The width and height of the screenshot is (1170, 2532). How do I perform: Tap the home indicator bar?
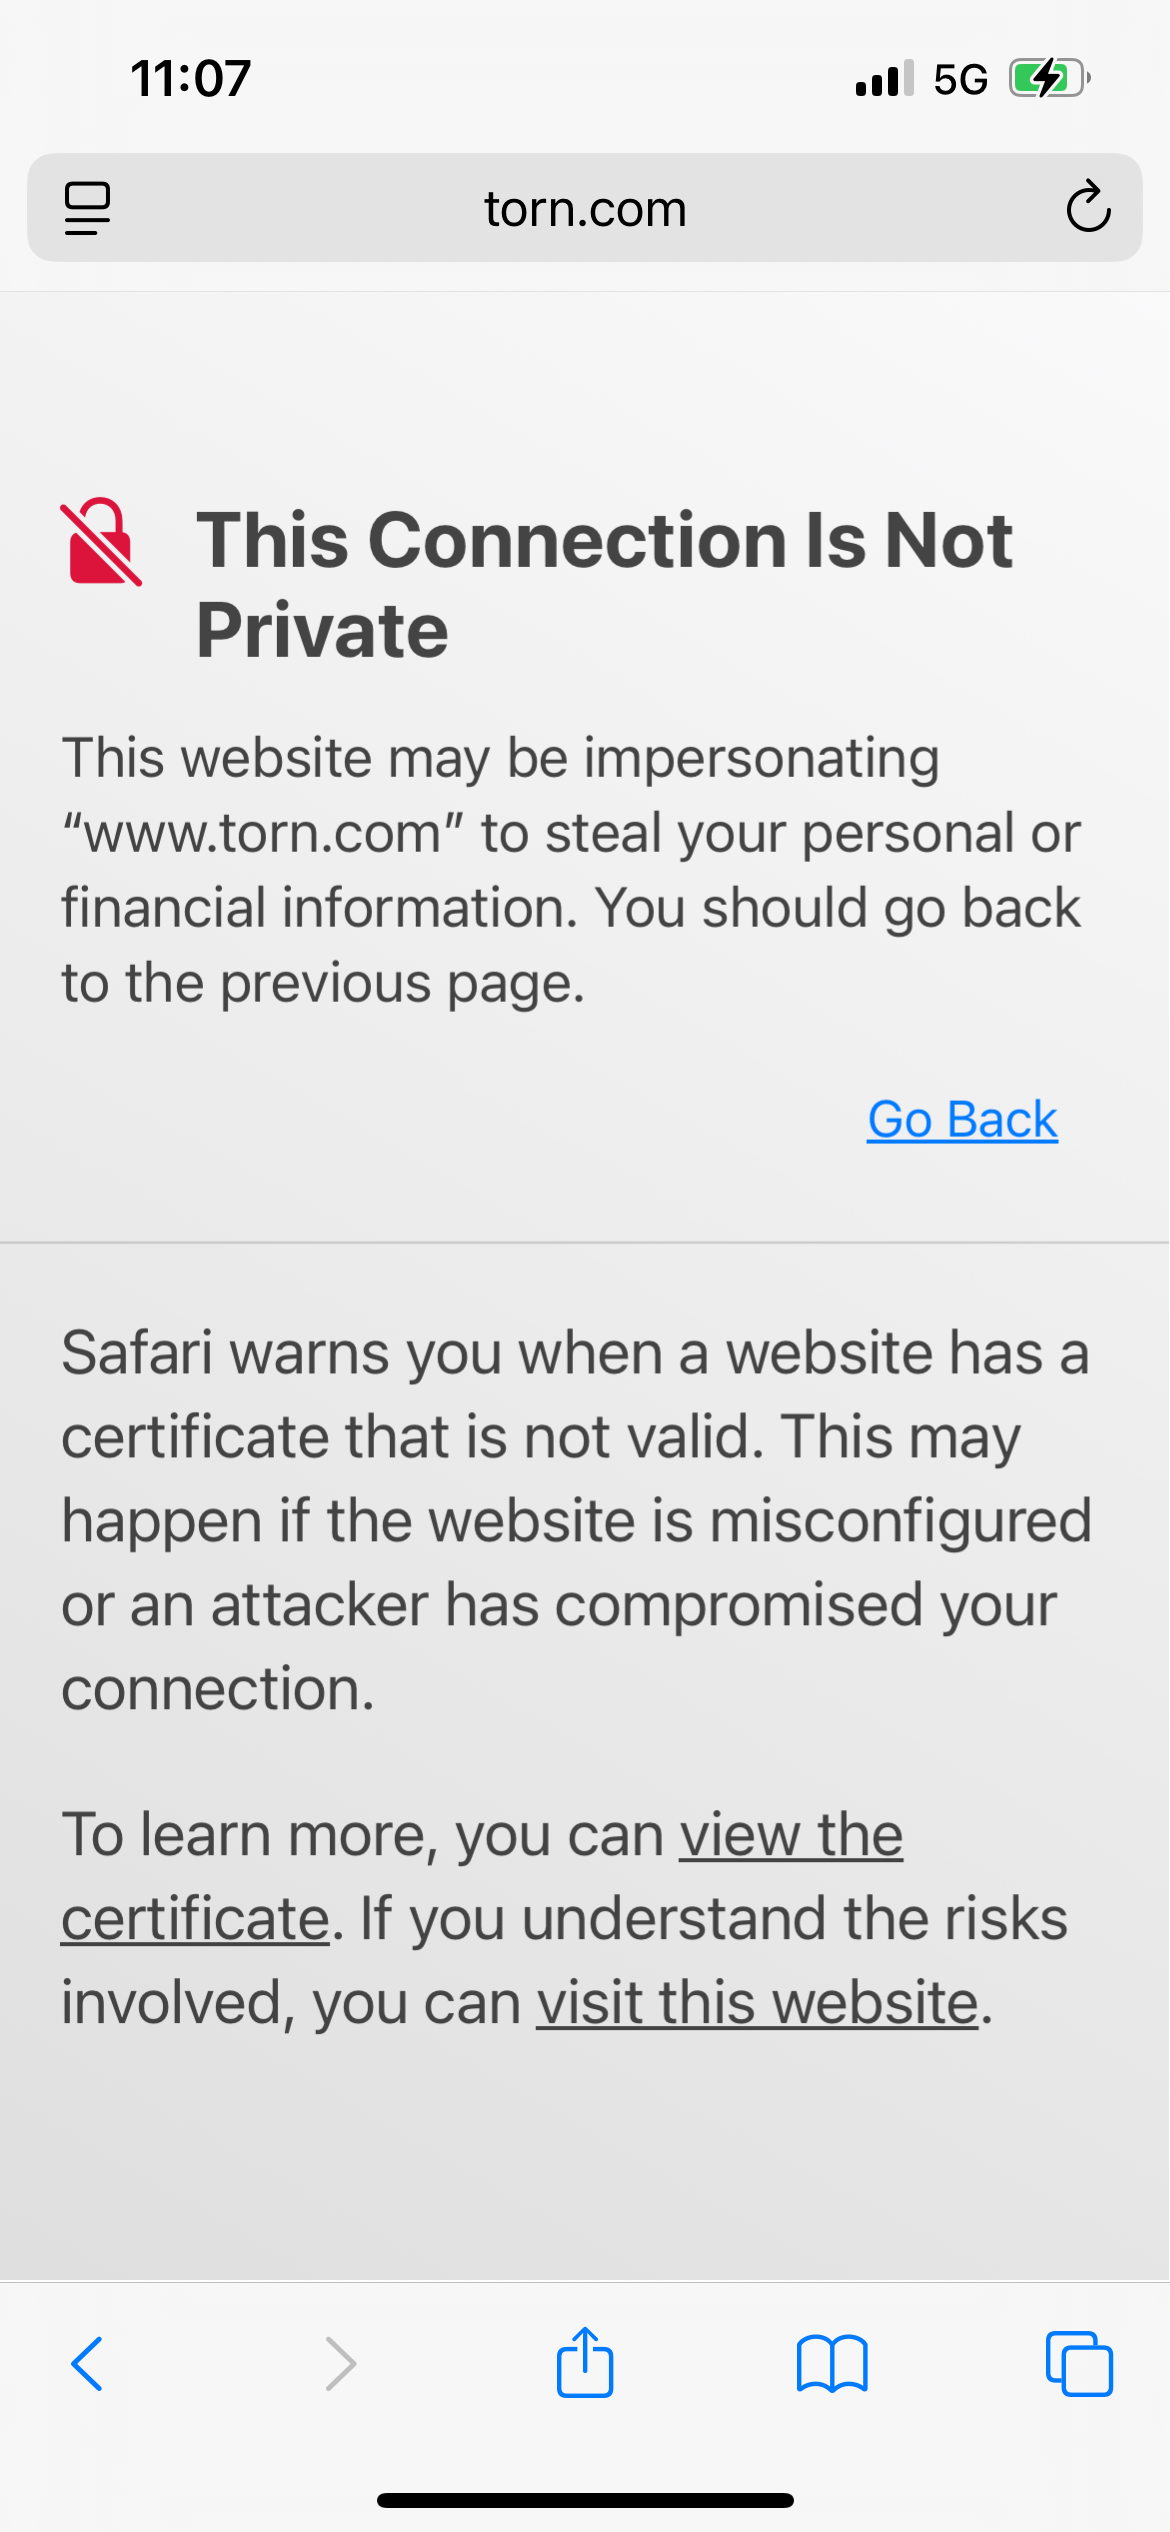tap(585, 2500)
